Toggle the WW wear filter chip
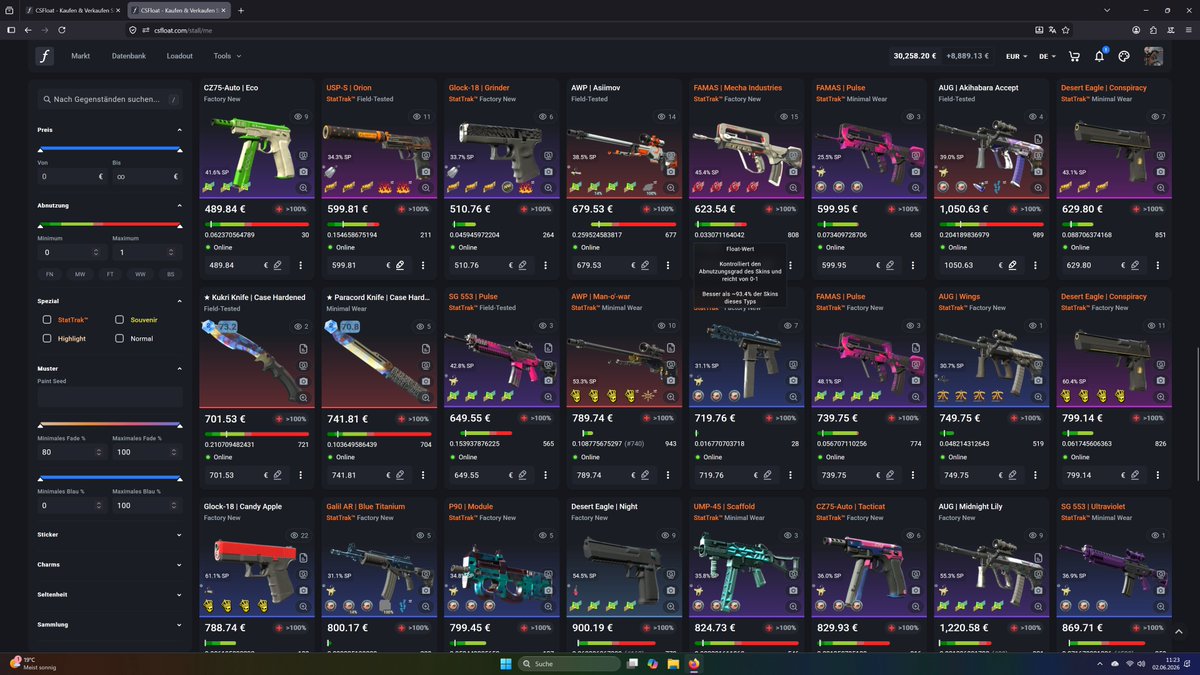 click(140, 273)
